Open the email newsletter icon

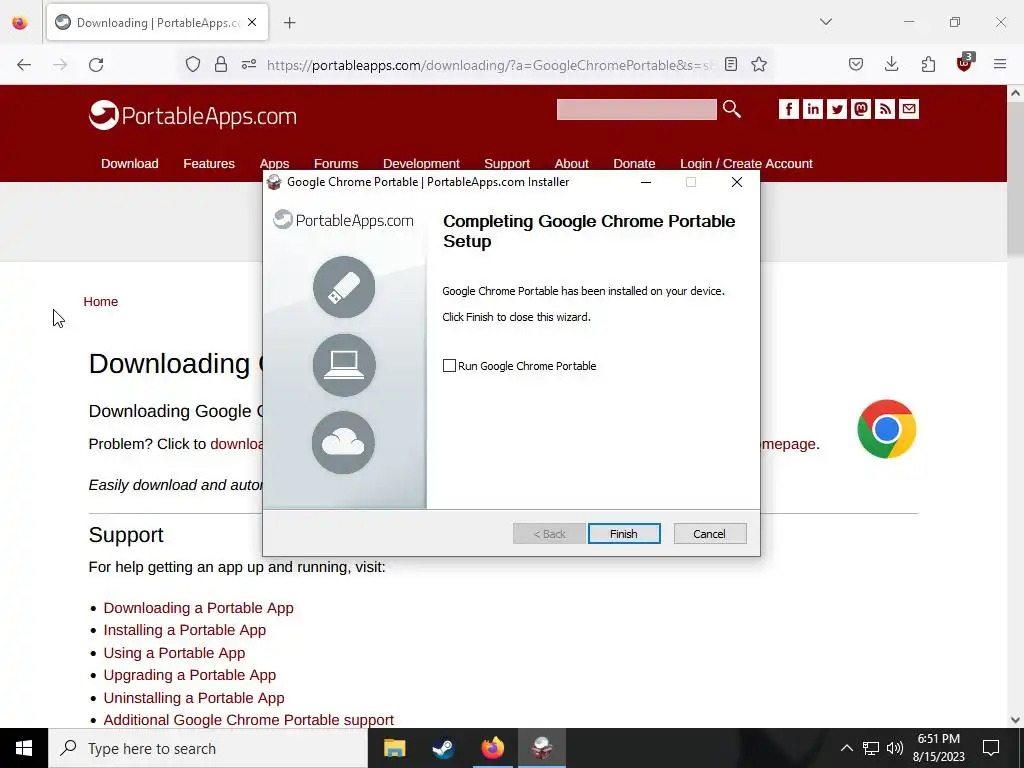pyautogui.click(x=909, y=109)
